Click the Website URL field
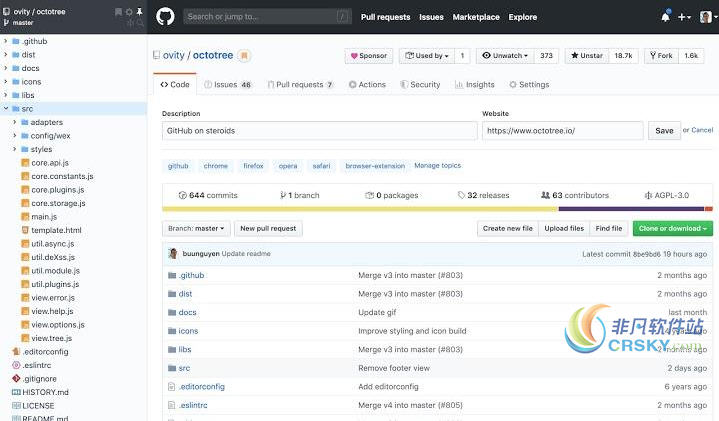The width and height of the screenshot is (719, 421). (562, 131)
